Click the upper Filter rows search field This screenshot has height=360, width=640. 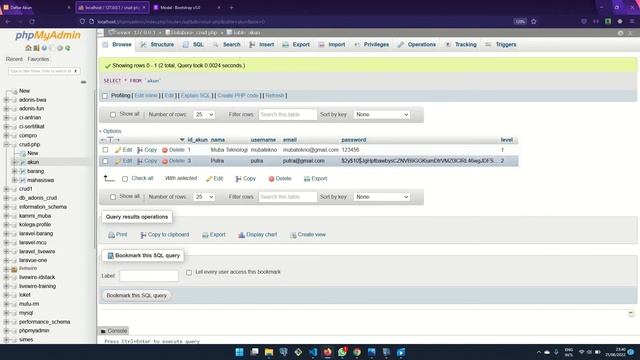288,115
